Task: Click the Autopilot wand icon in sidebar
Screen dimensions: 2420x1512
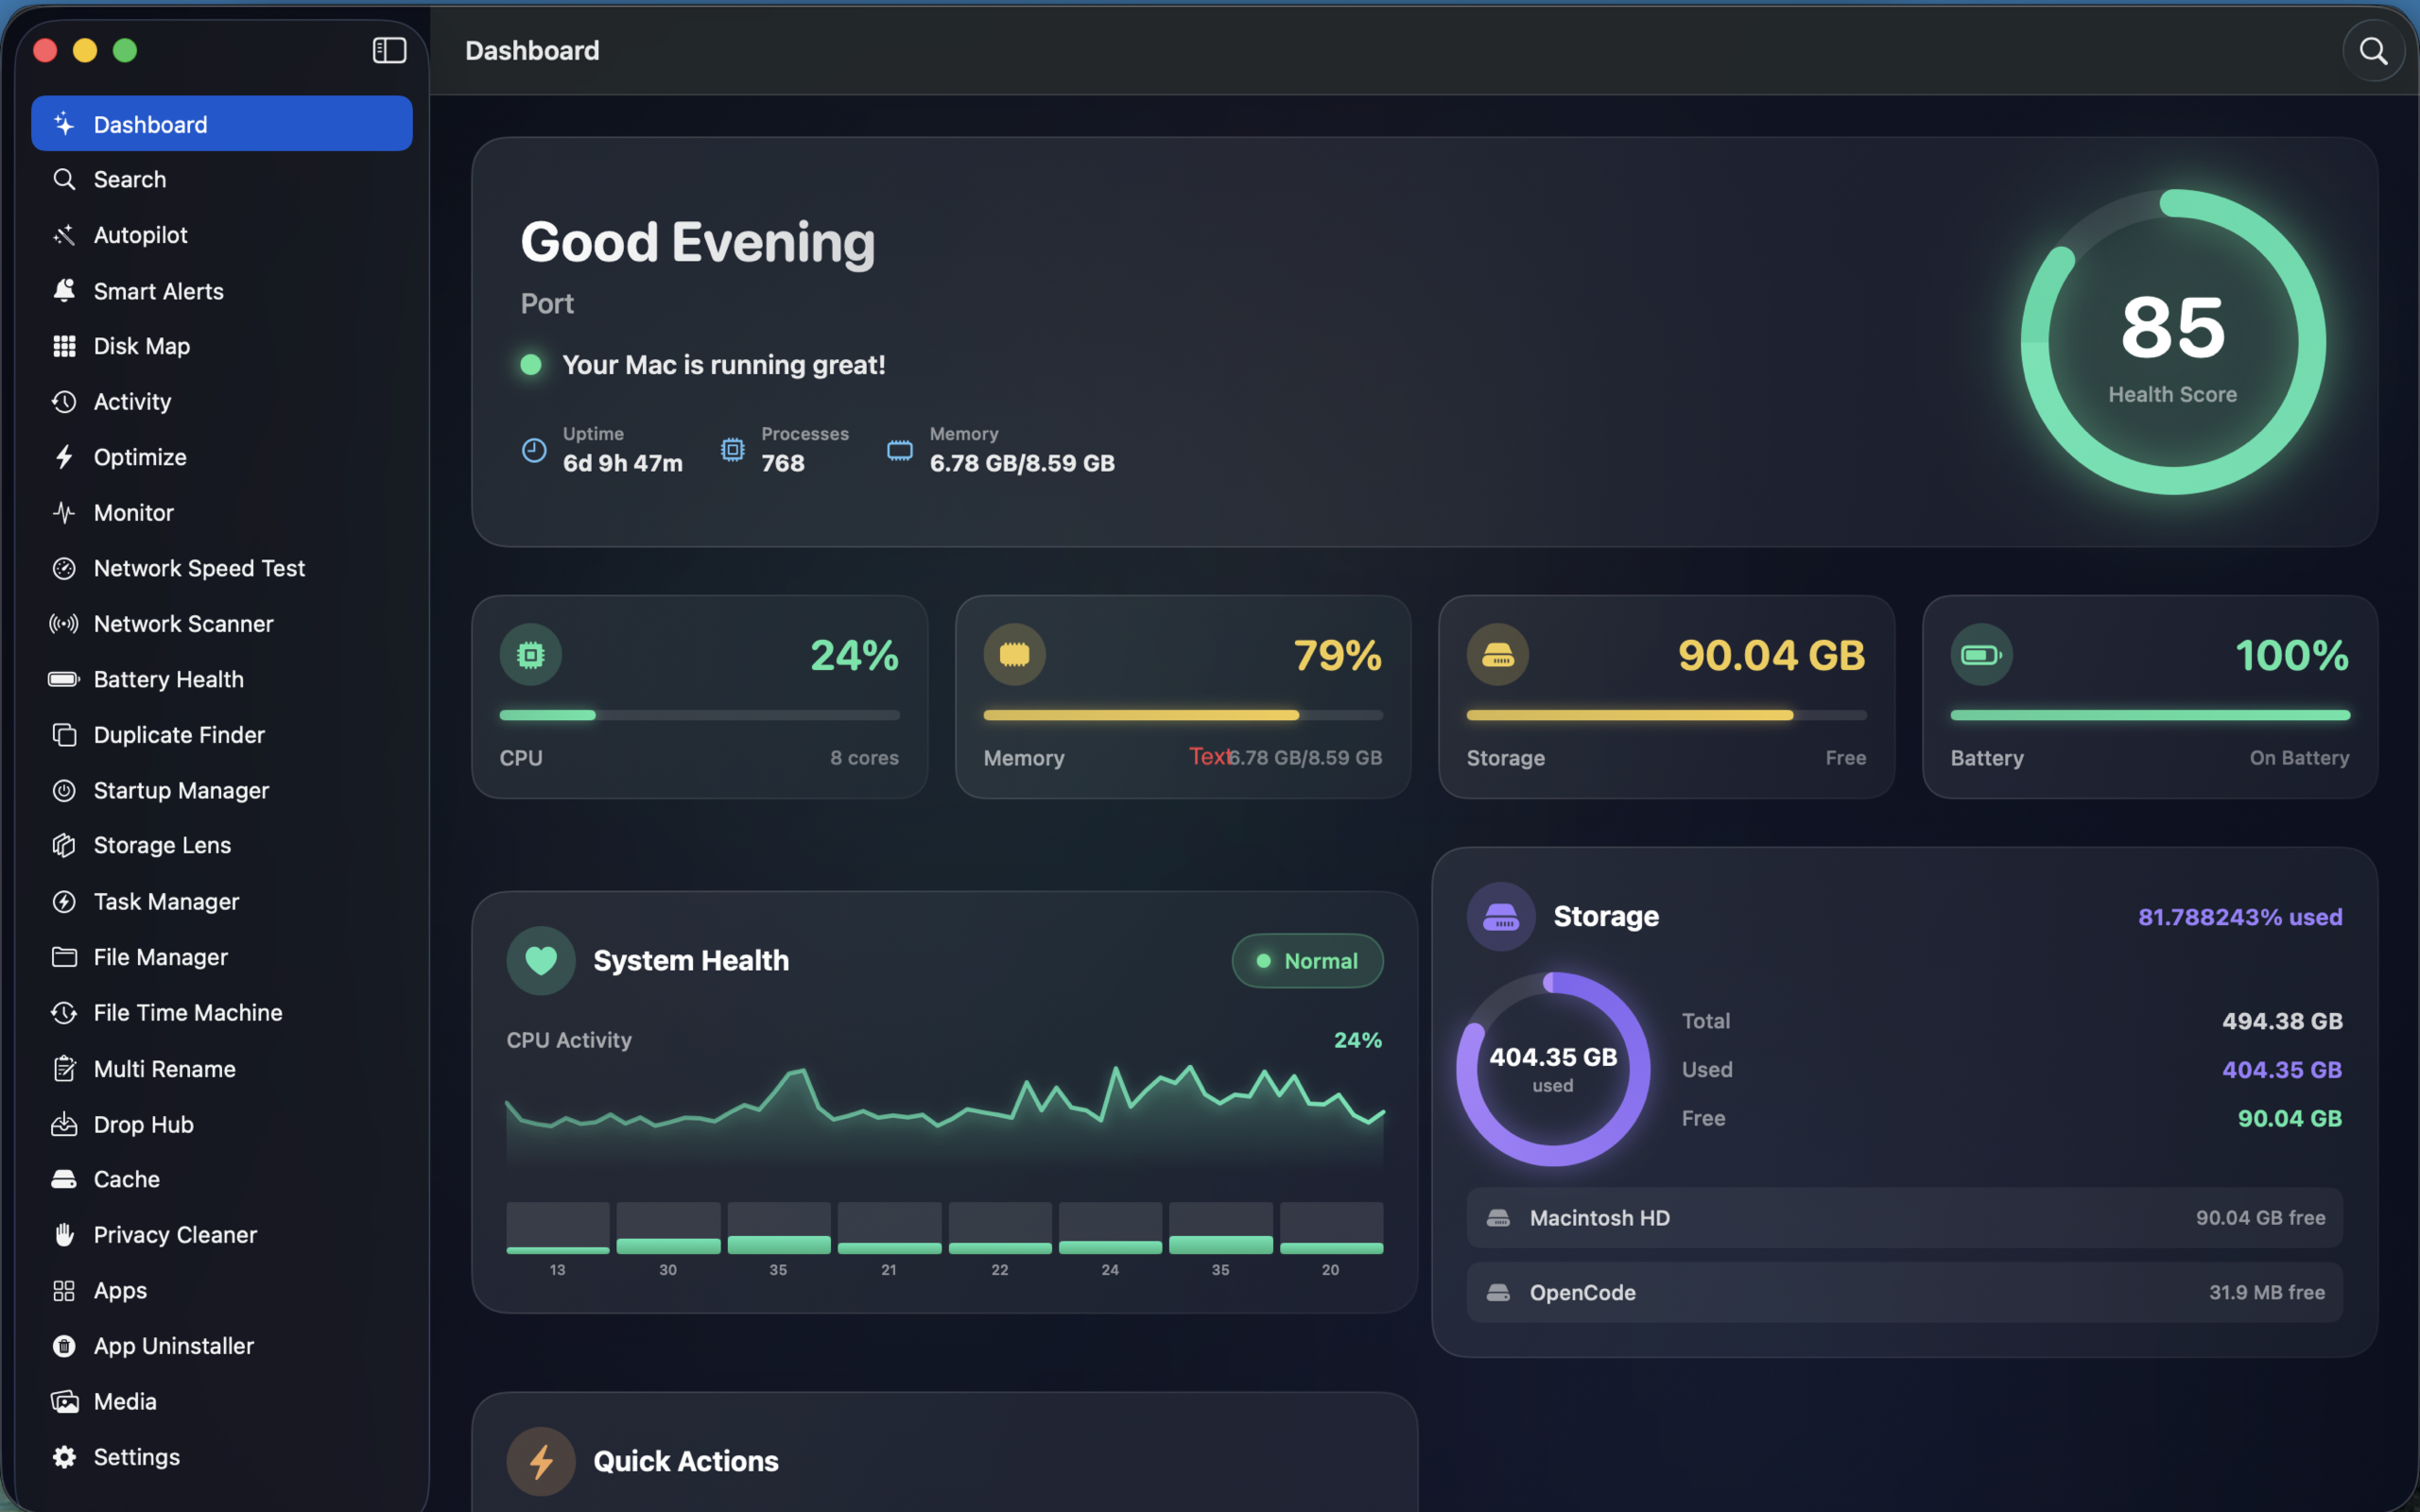Action: 64,235
